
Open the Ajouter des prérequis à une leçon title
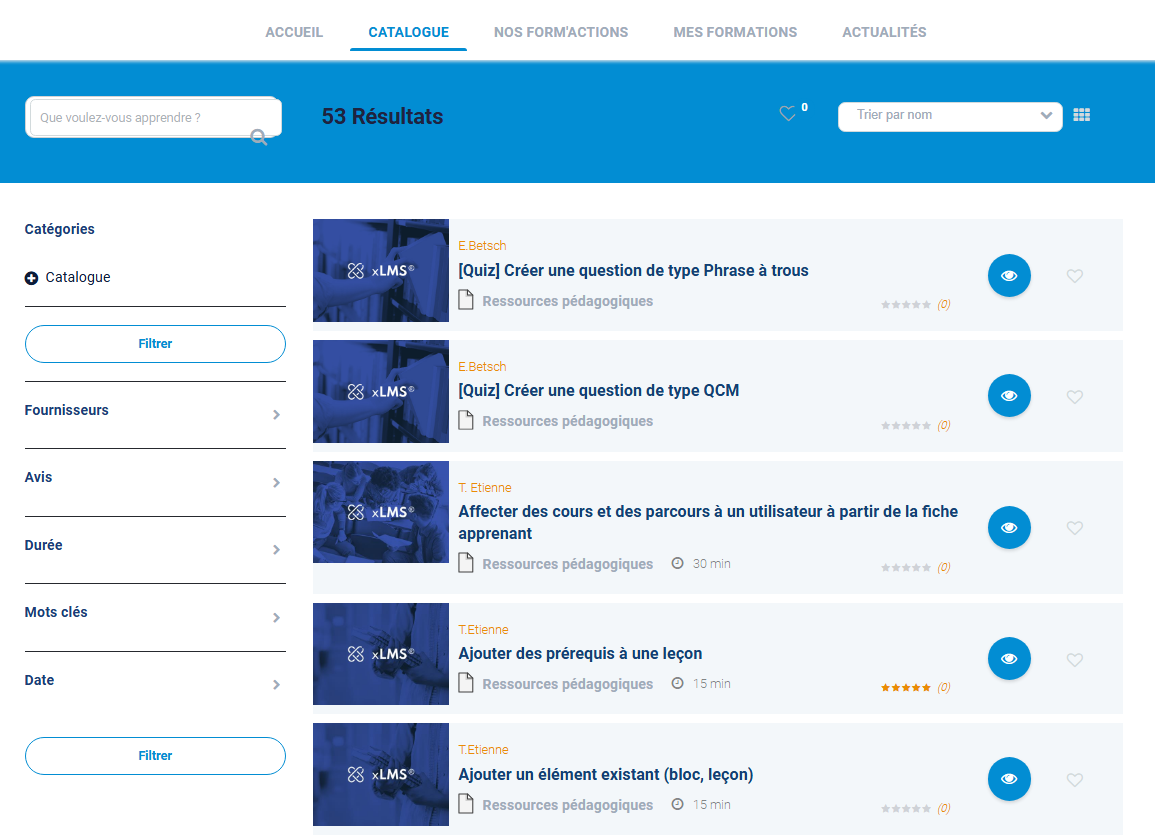tap(580, 654)
